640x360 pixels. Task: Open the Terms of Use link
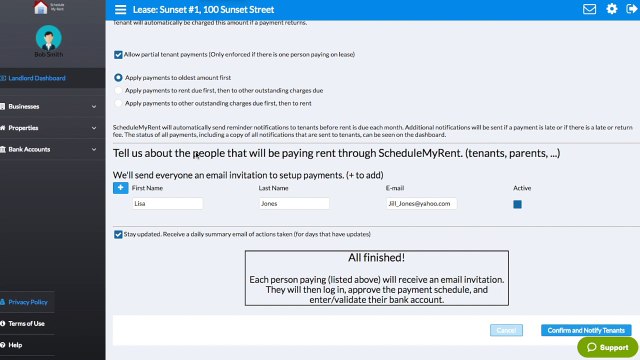click(x=27, y=323)
